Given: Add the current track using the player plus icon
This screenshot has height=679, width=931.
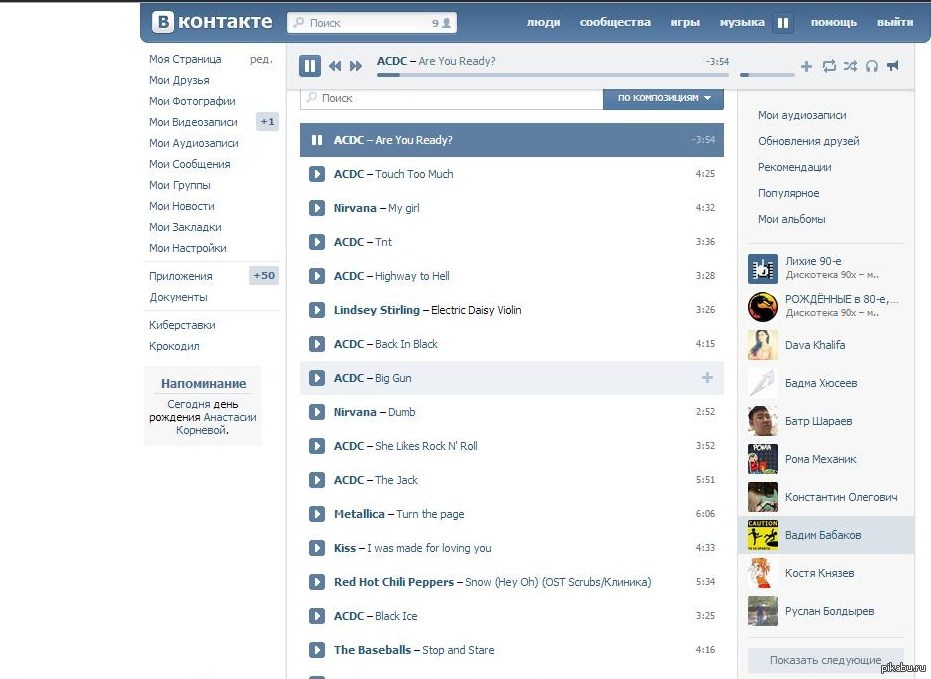Looking at the screenshot, I should point(806,66).
